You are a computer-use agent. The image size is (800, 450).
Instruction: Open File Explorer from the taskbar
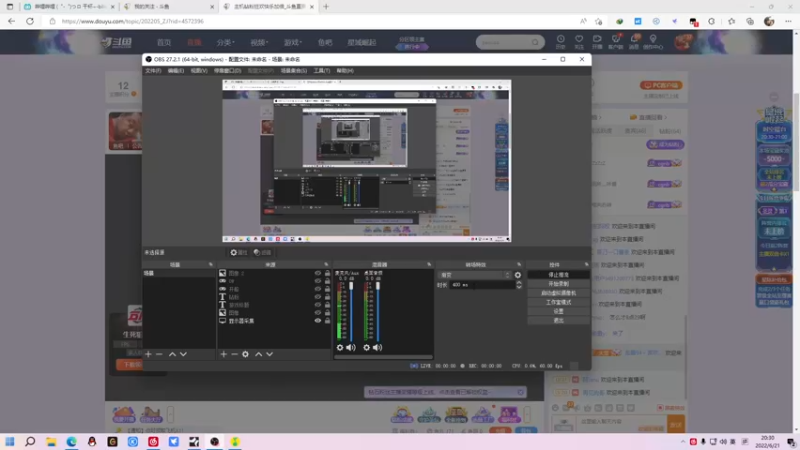(51, 441)
